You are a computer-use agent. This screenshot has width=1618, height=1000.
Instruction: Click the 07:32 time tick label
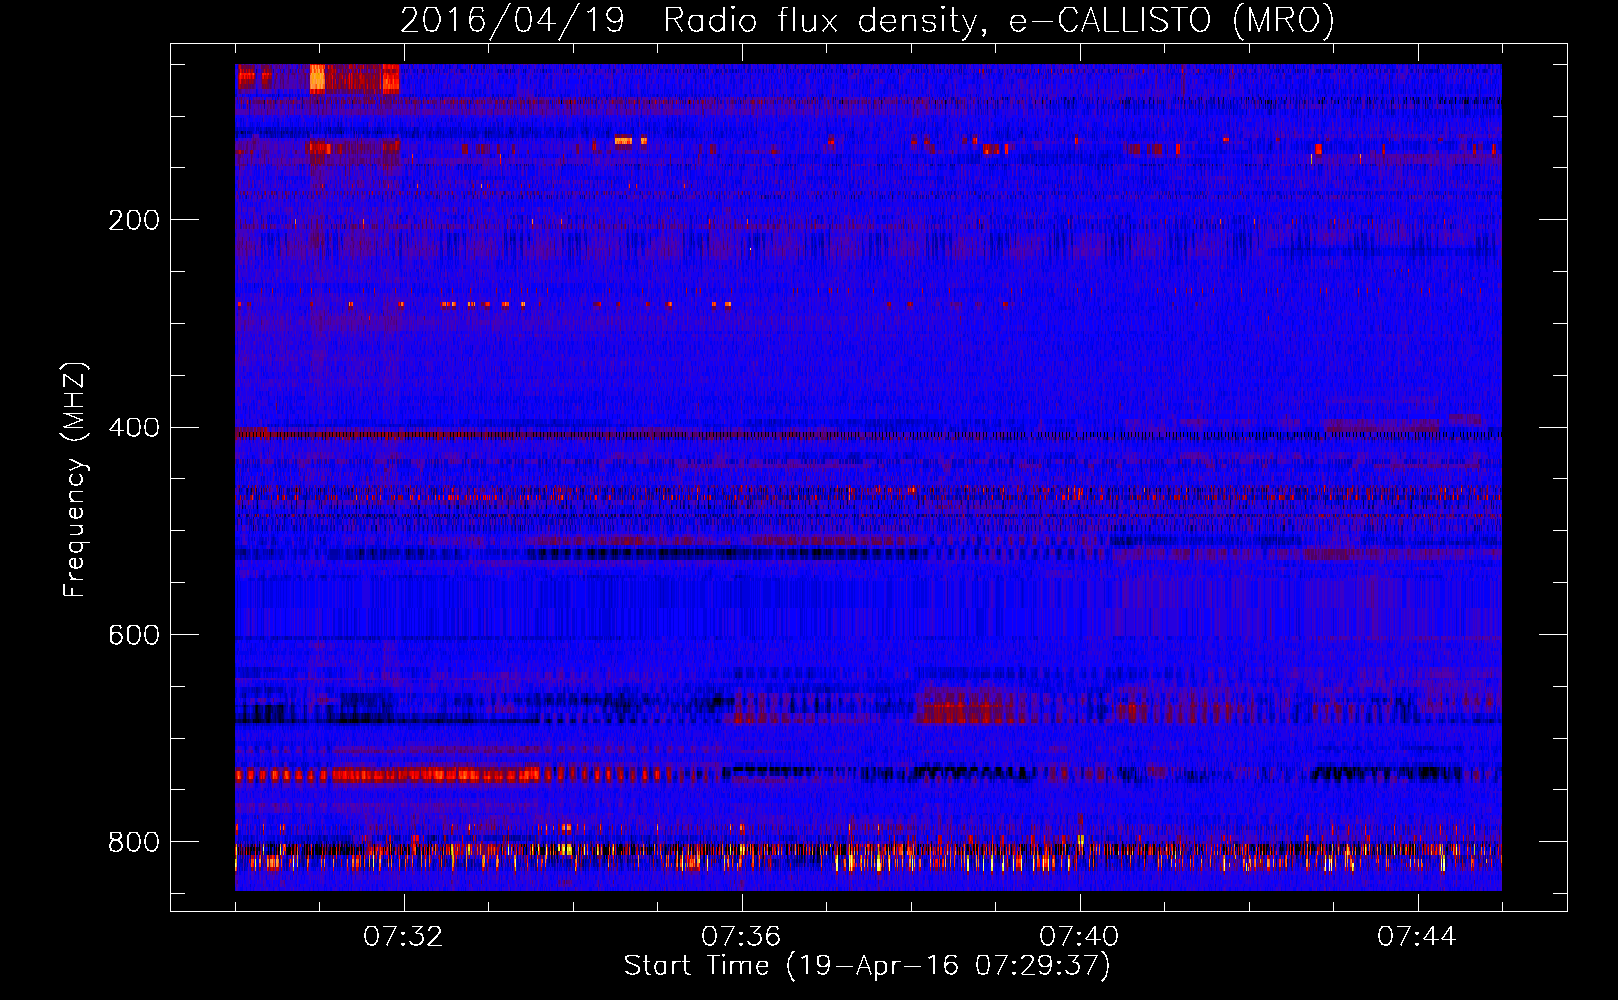coord(403,937)
